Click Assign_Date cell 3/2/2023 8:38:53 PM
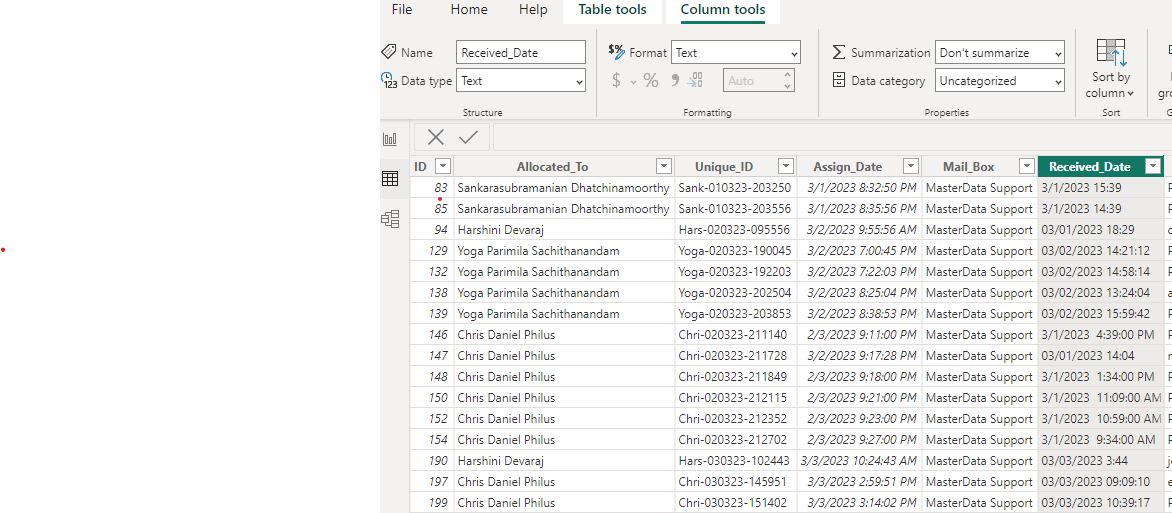Viewport: 1172px width, 513px height. click(x=859, y=314)
